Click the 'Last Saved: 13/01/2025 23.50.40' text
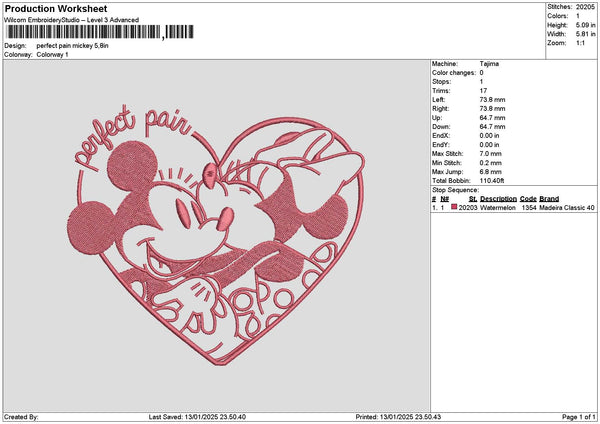Viewport: 600px width, 424px height. 197,417
